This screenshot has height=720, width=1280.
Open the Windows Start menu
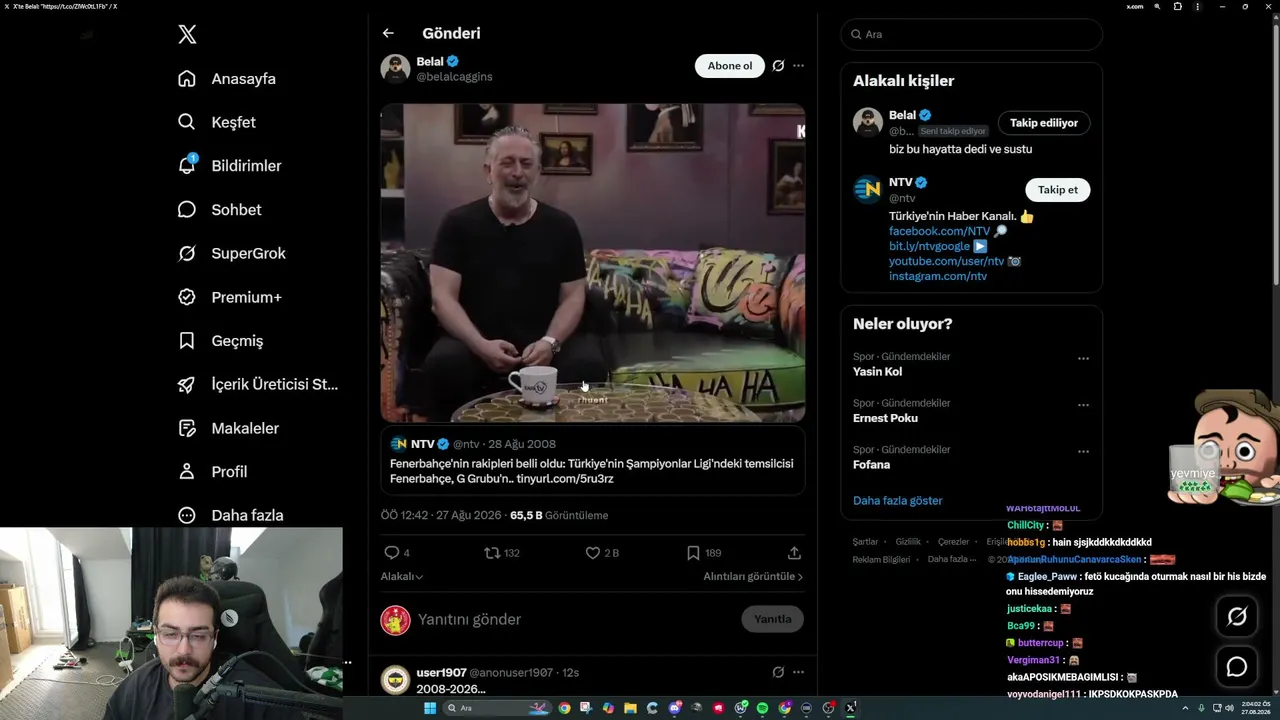click(x=430, y=708)
